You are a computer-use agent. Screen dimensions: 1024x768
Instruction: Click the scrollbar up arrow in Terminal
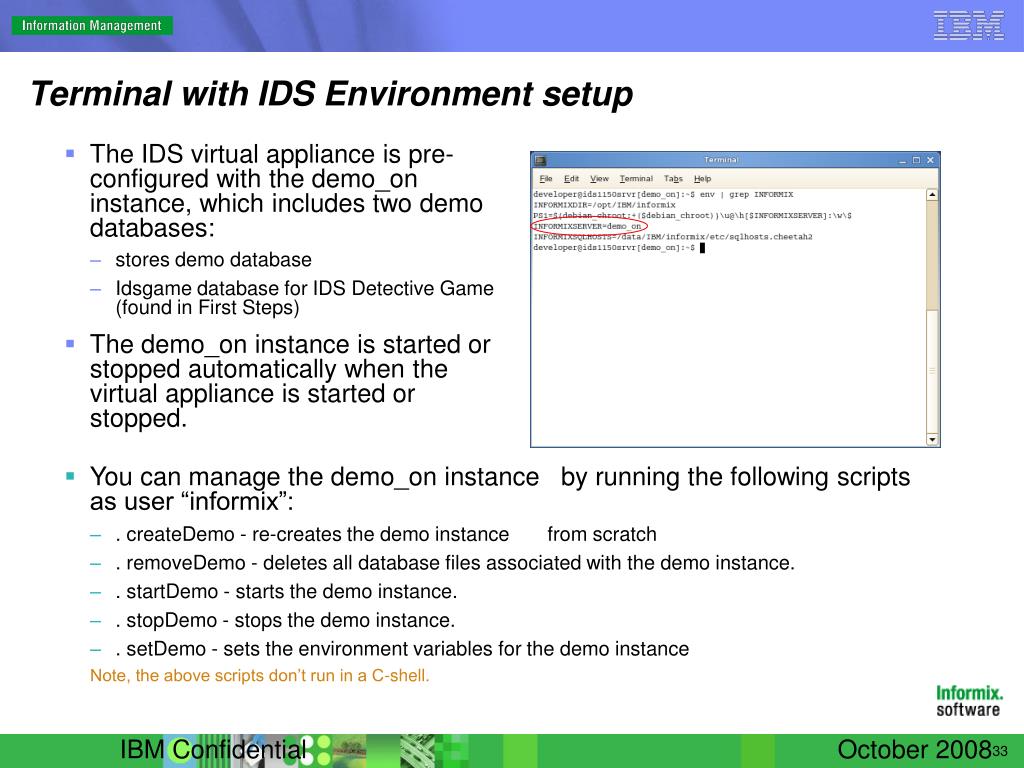click(x=932, y=194)
